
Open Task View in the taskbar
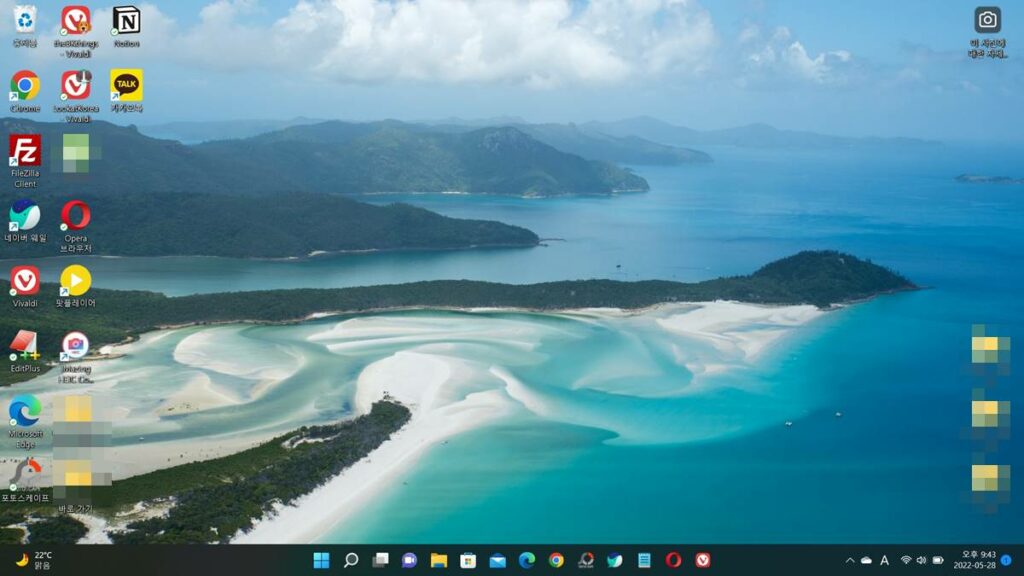[380, 560]
